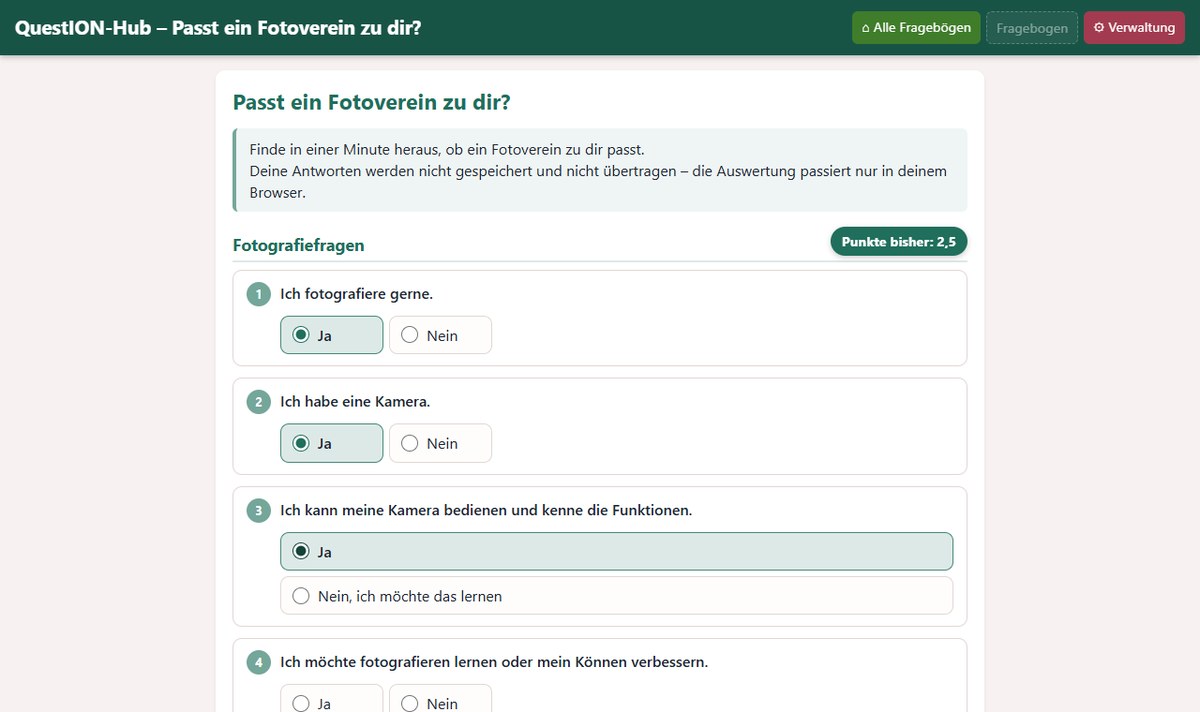Choose Nein for 'Ich habe eine Kamera'
Screen dimensions: 1200x712
click(440, 443)
